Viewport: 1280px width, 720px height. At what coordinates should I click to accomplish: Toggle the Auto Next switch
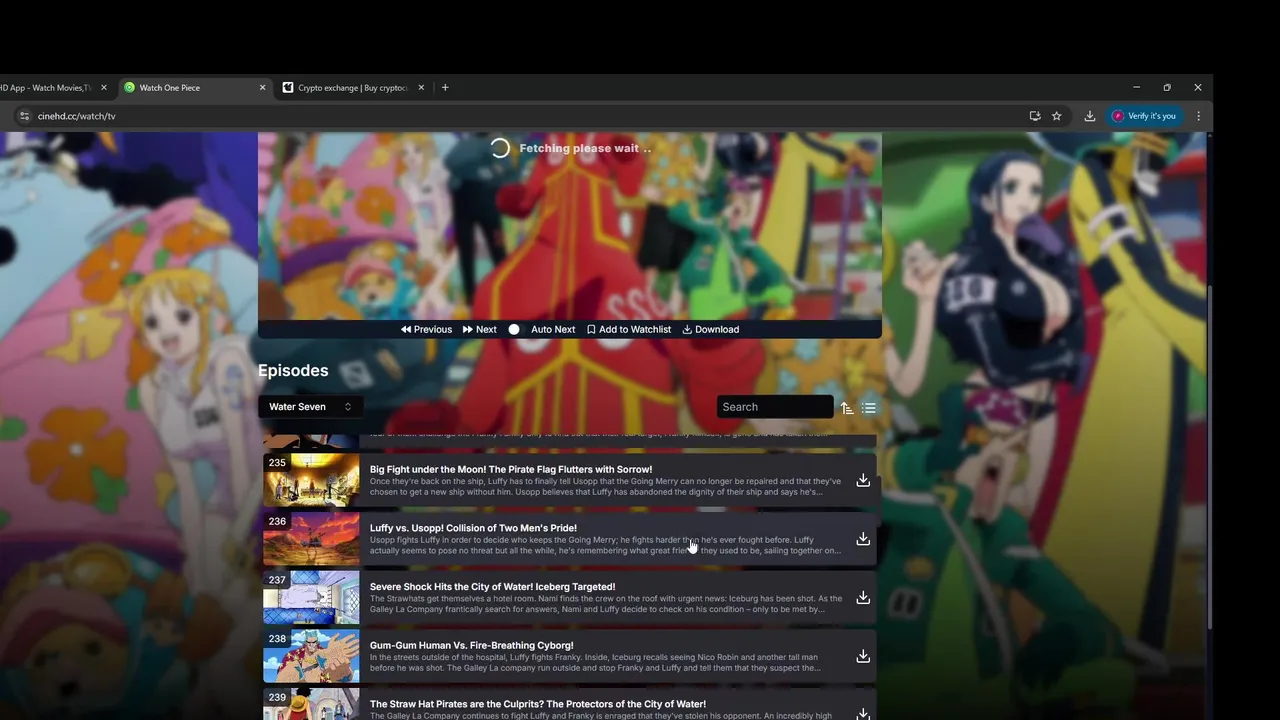pos(514,329)
